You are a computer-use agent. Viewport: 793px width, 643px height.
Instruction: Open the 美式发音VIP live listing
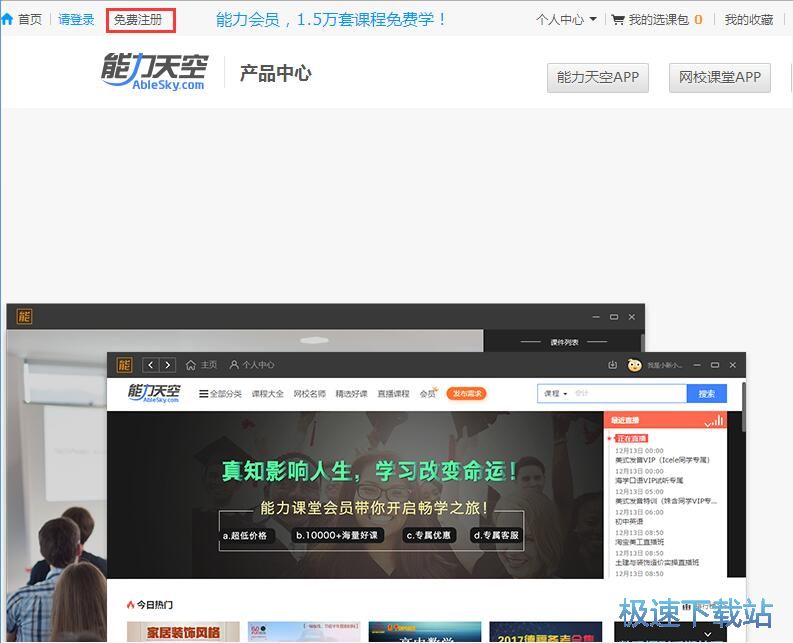pos(662,460)
